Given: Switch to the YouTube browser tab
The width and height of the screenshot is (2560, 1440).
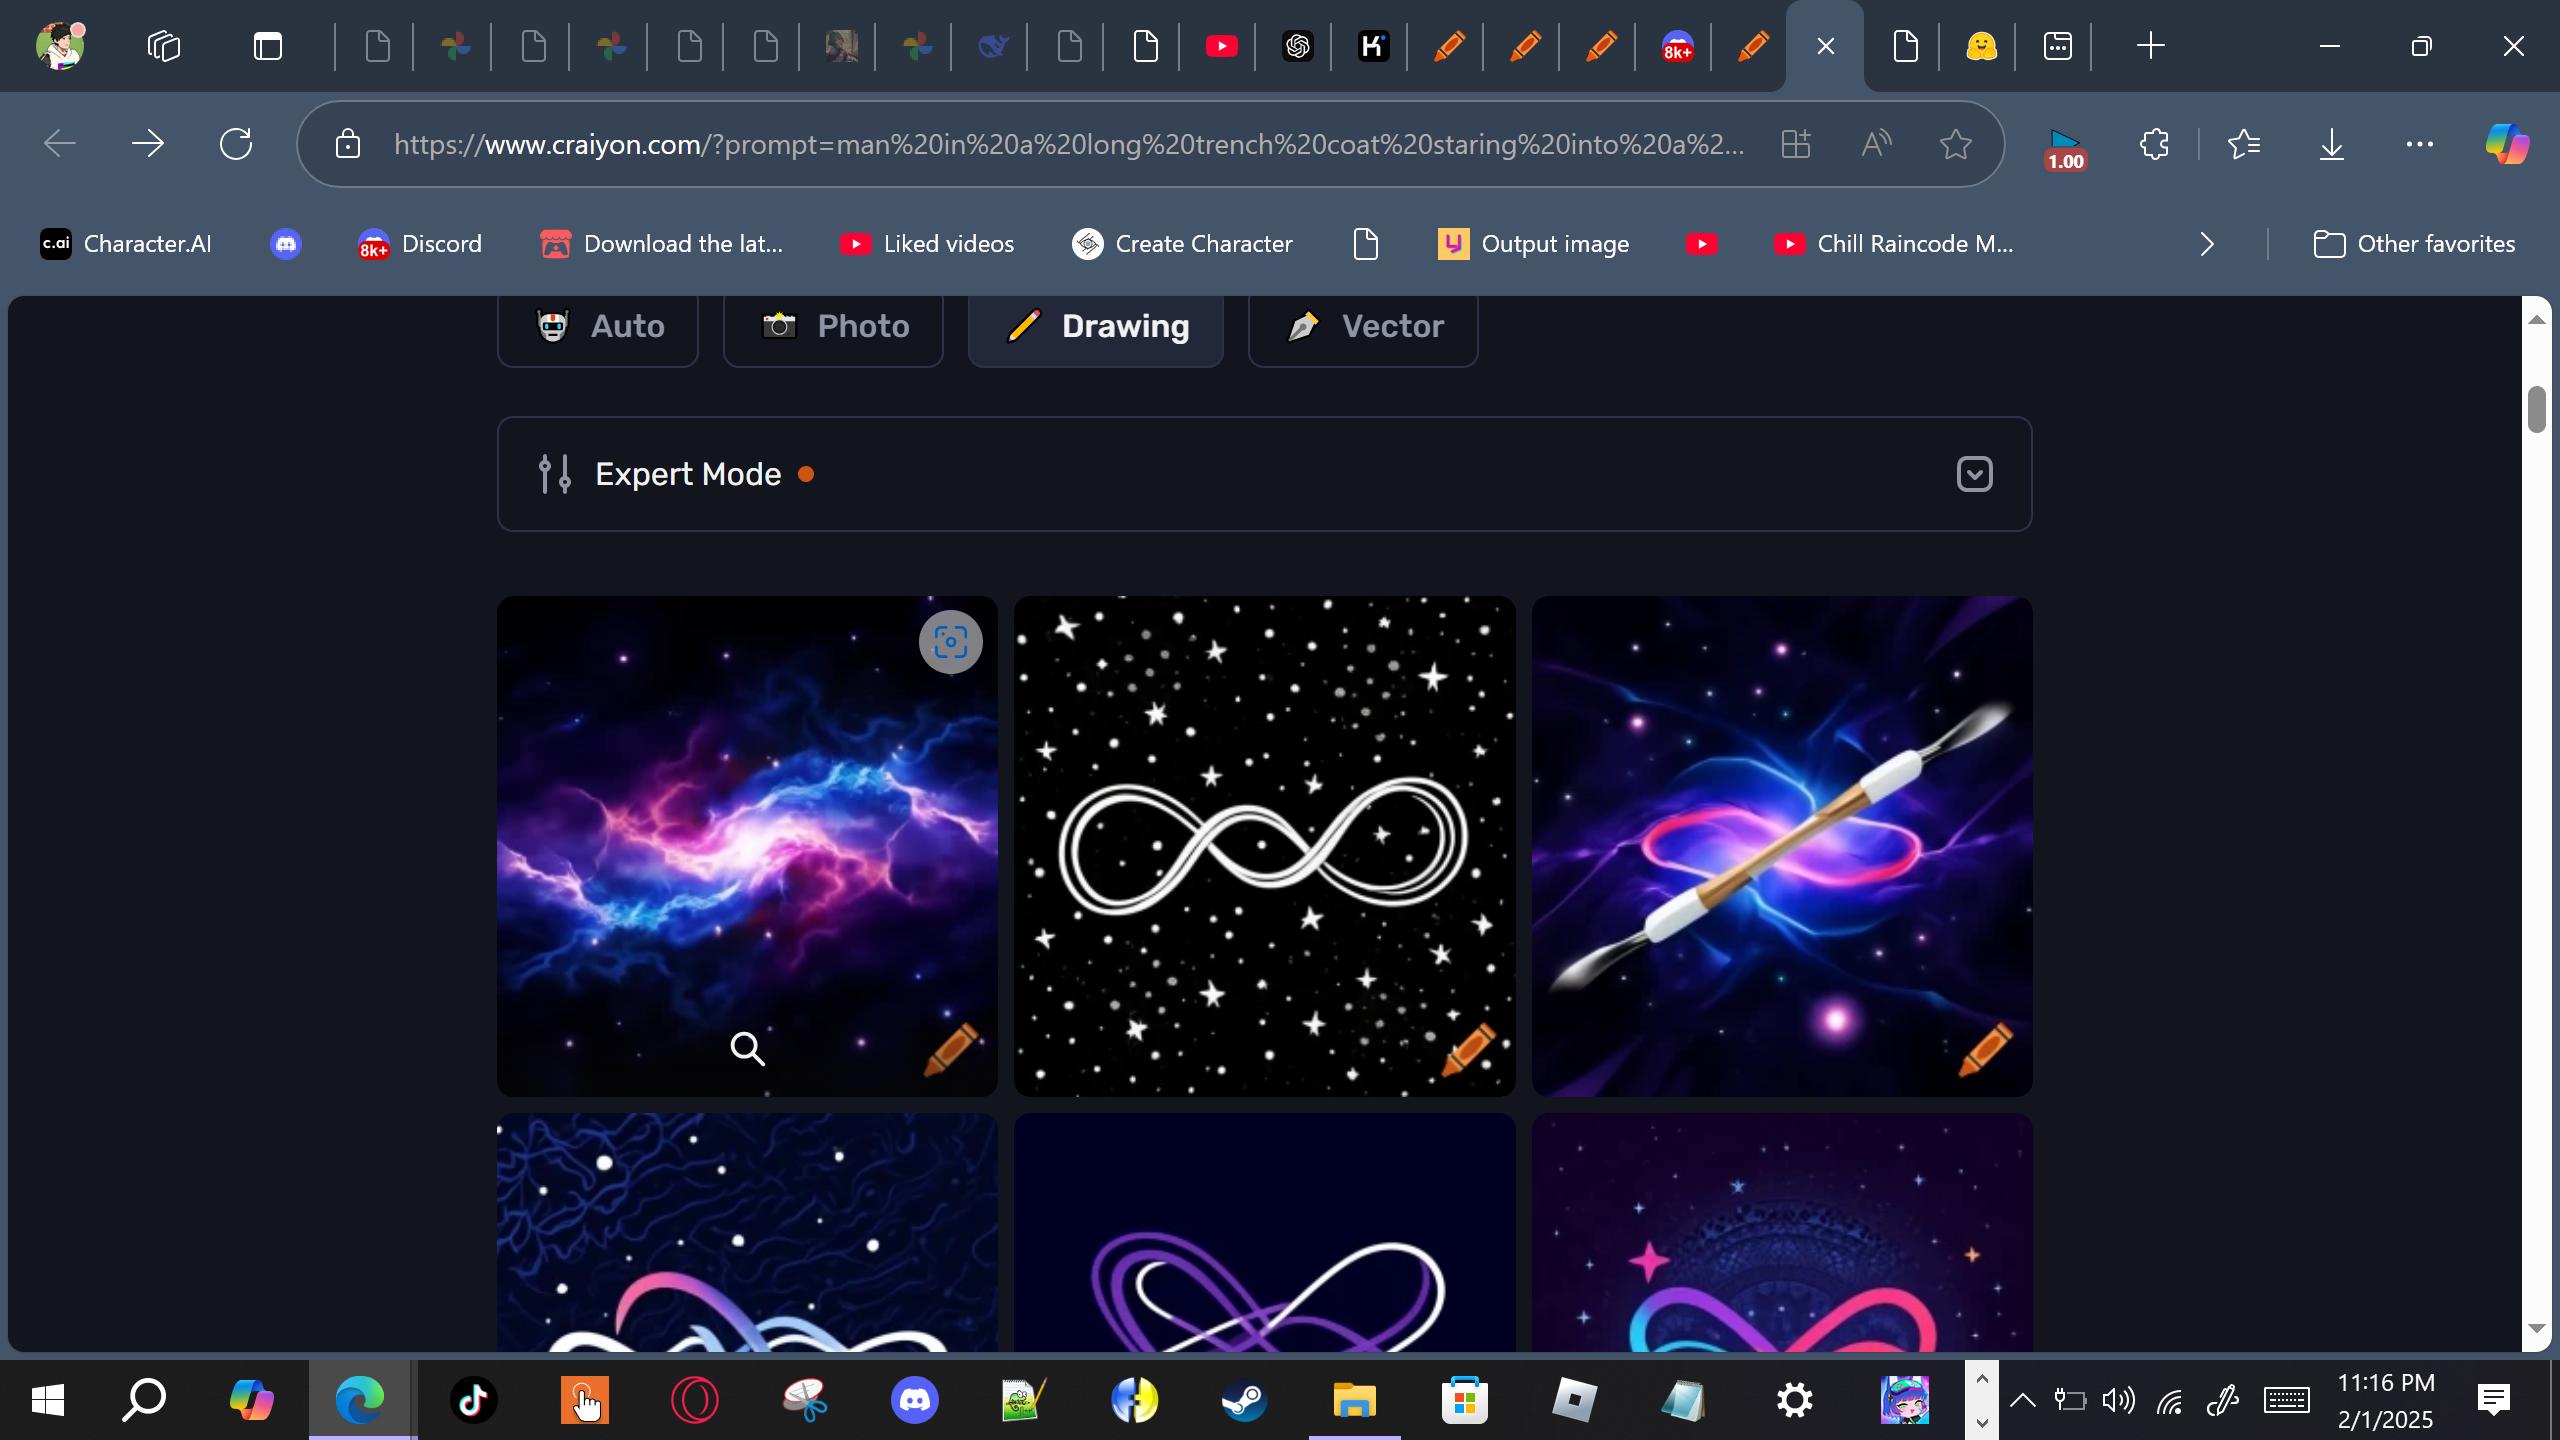Looking at the screenshot, I should point(1221,46).
